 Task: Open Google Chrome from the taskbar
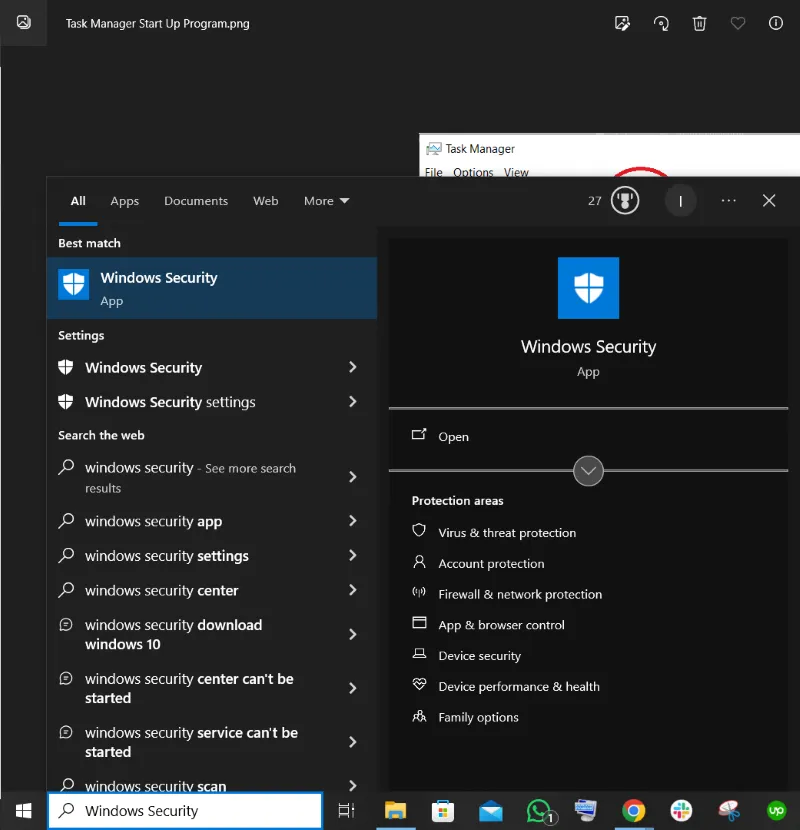click(x=633, y=810)
